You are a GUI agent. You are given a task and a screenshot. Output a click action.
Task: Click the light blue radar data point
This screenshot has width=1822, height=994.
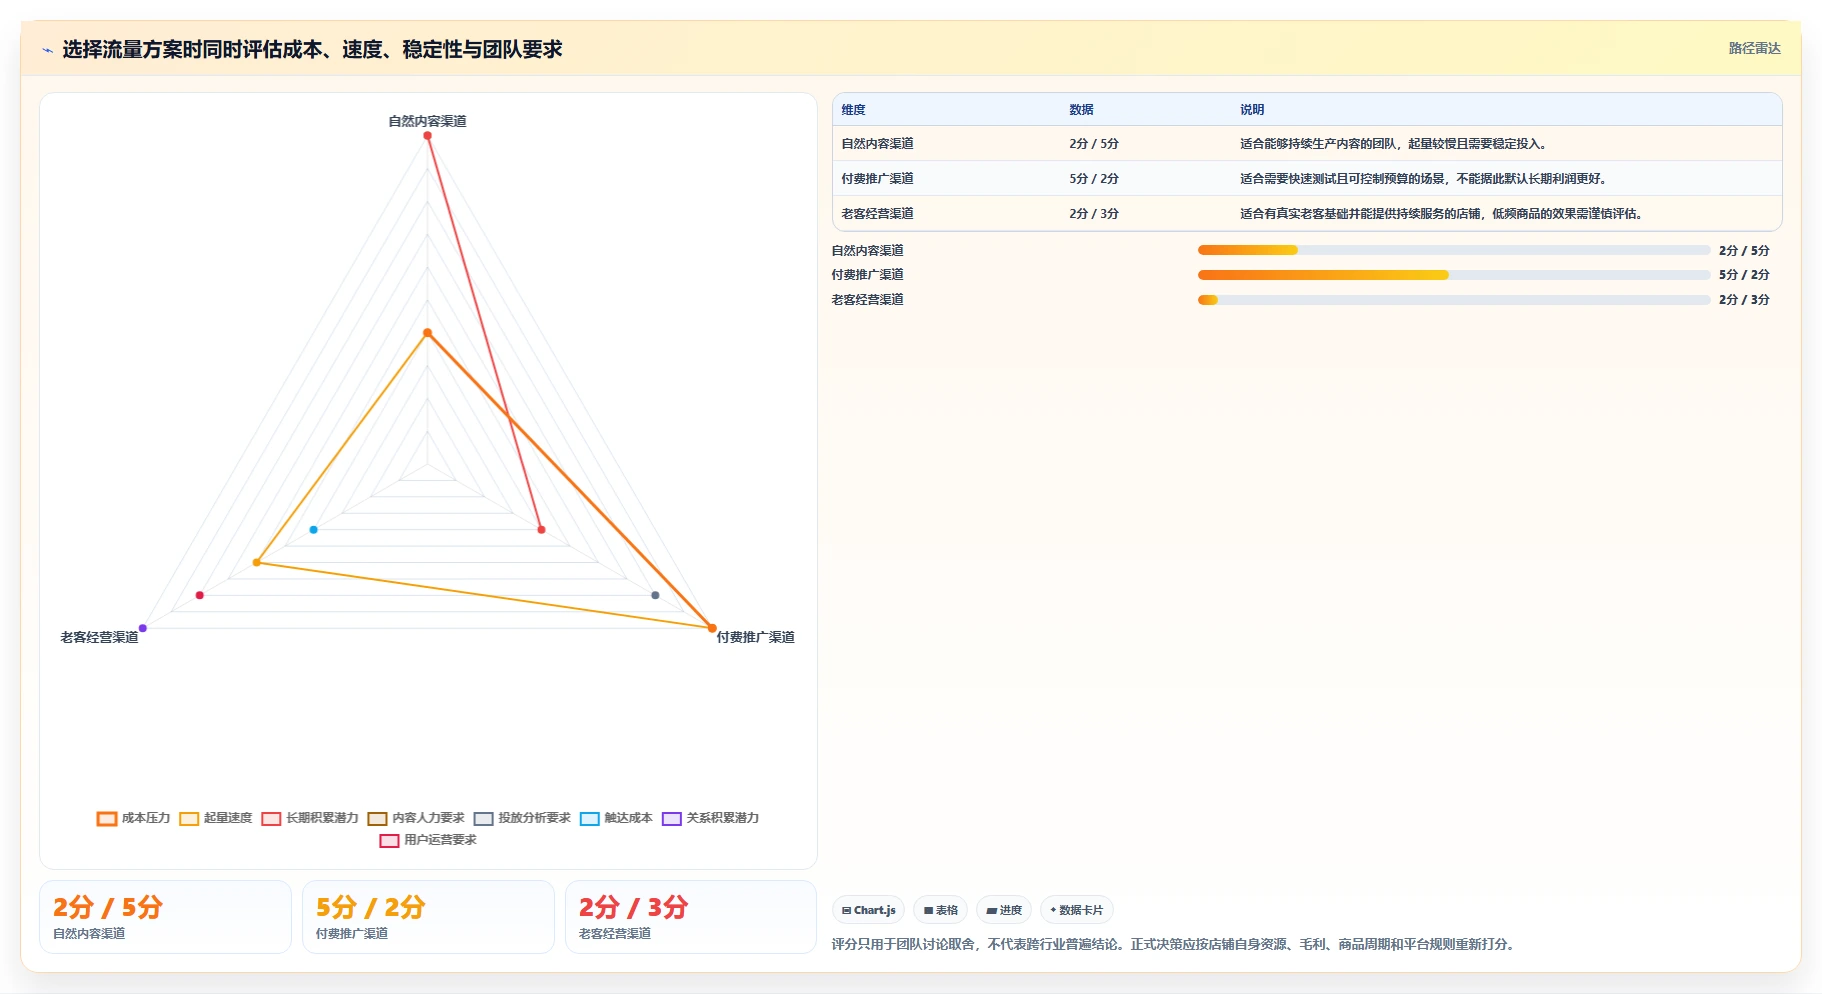(x=314, y=529)
